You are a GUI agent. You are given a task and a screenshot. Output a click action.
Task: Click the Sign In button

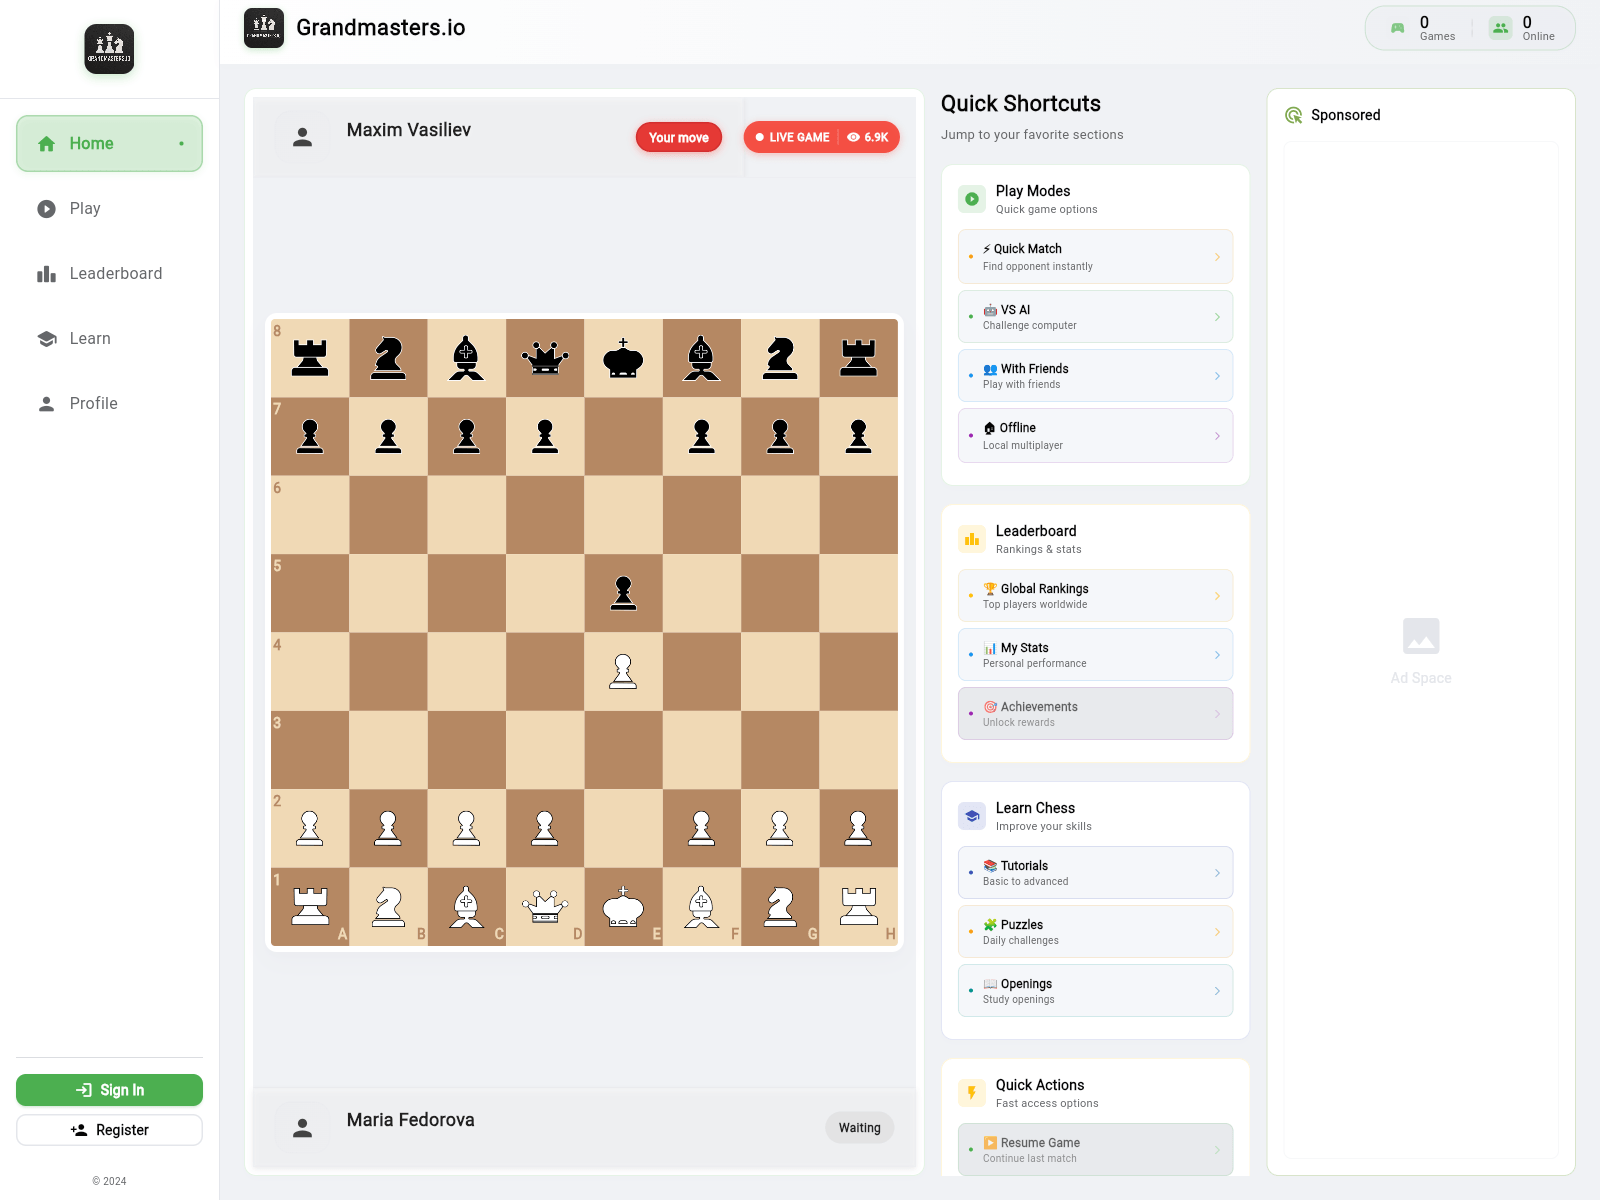point(109,1090)
